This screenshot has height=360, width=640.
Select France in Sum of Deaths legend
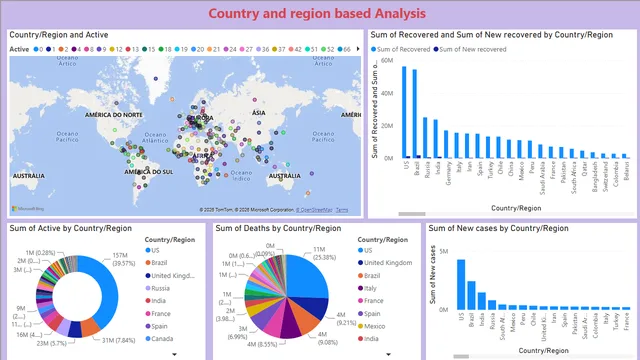click(x=371, y=301)
